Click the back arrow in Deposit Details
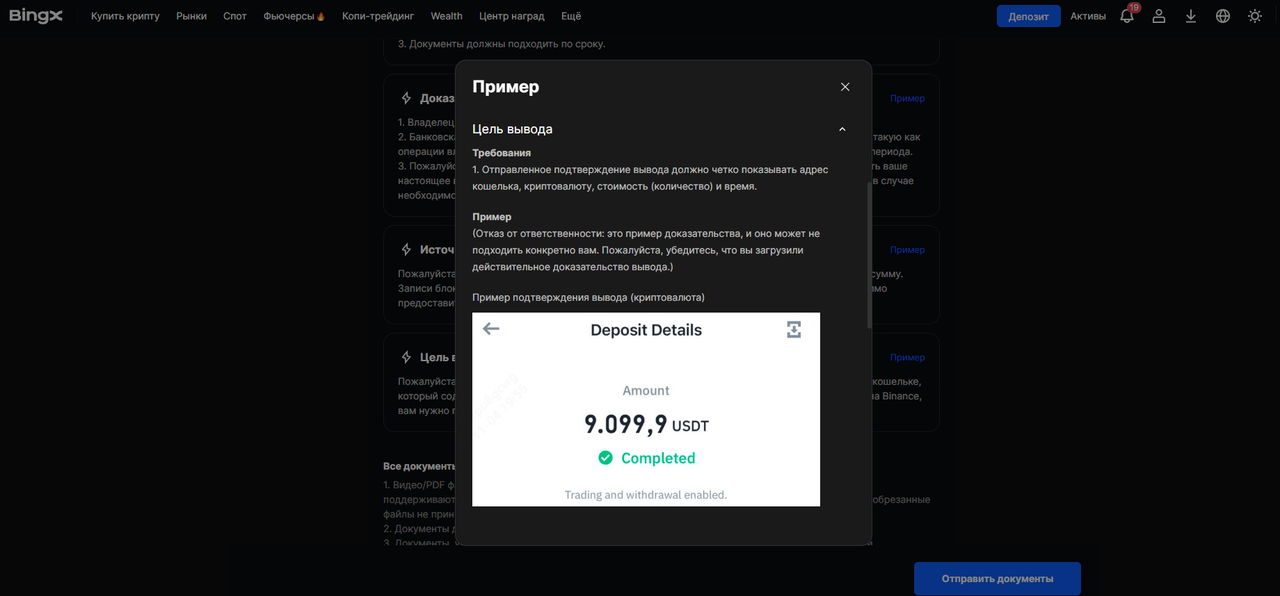This screenshot has height=596, width=1280. (491, 329)
